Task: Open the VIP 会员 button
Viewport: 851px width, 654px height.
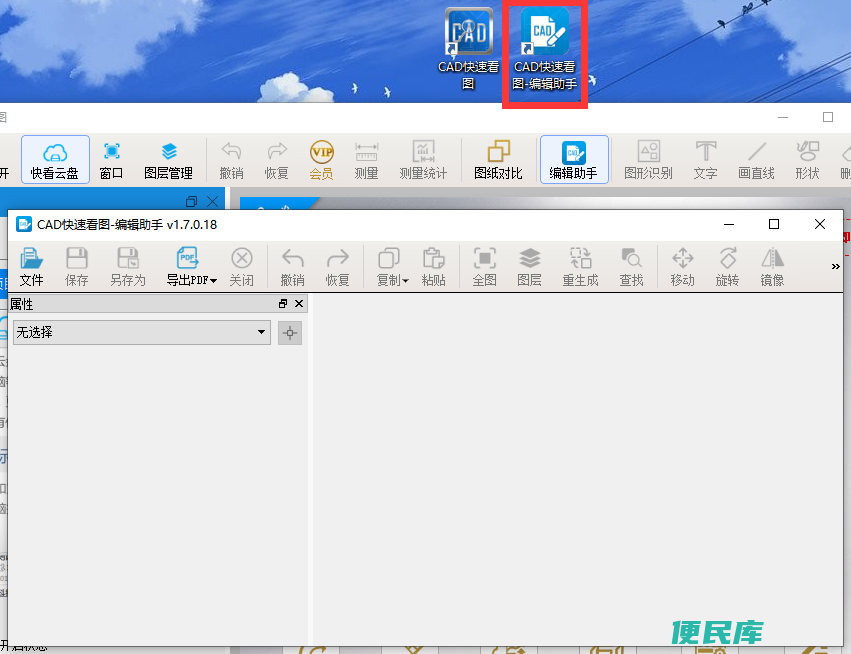Action: pos(321,160)
